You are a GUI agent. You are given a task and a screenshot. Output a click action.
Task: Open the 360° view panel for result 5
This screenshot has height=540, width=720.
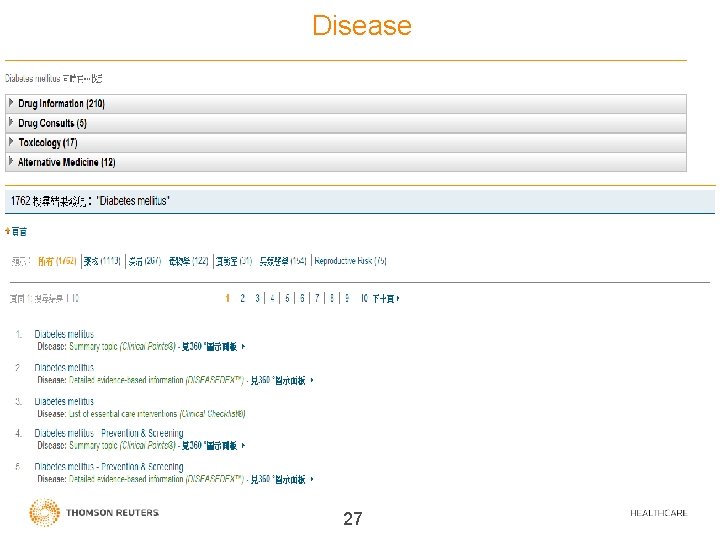pos(282,479)
